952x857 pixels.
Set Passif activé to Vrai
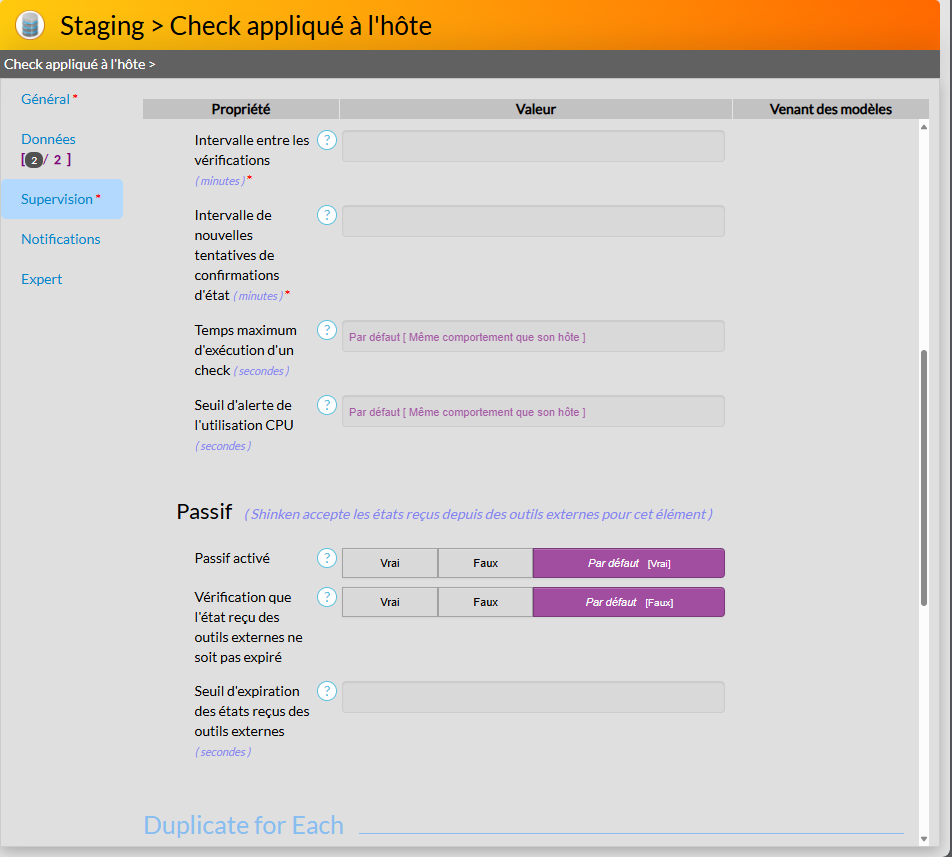point(390,563)
